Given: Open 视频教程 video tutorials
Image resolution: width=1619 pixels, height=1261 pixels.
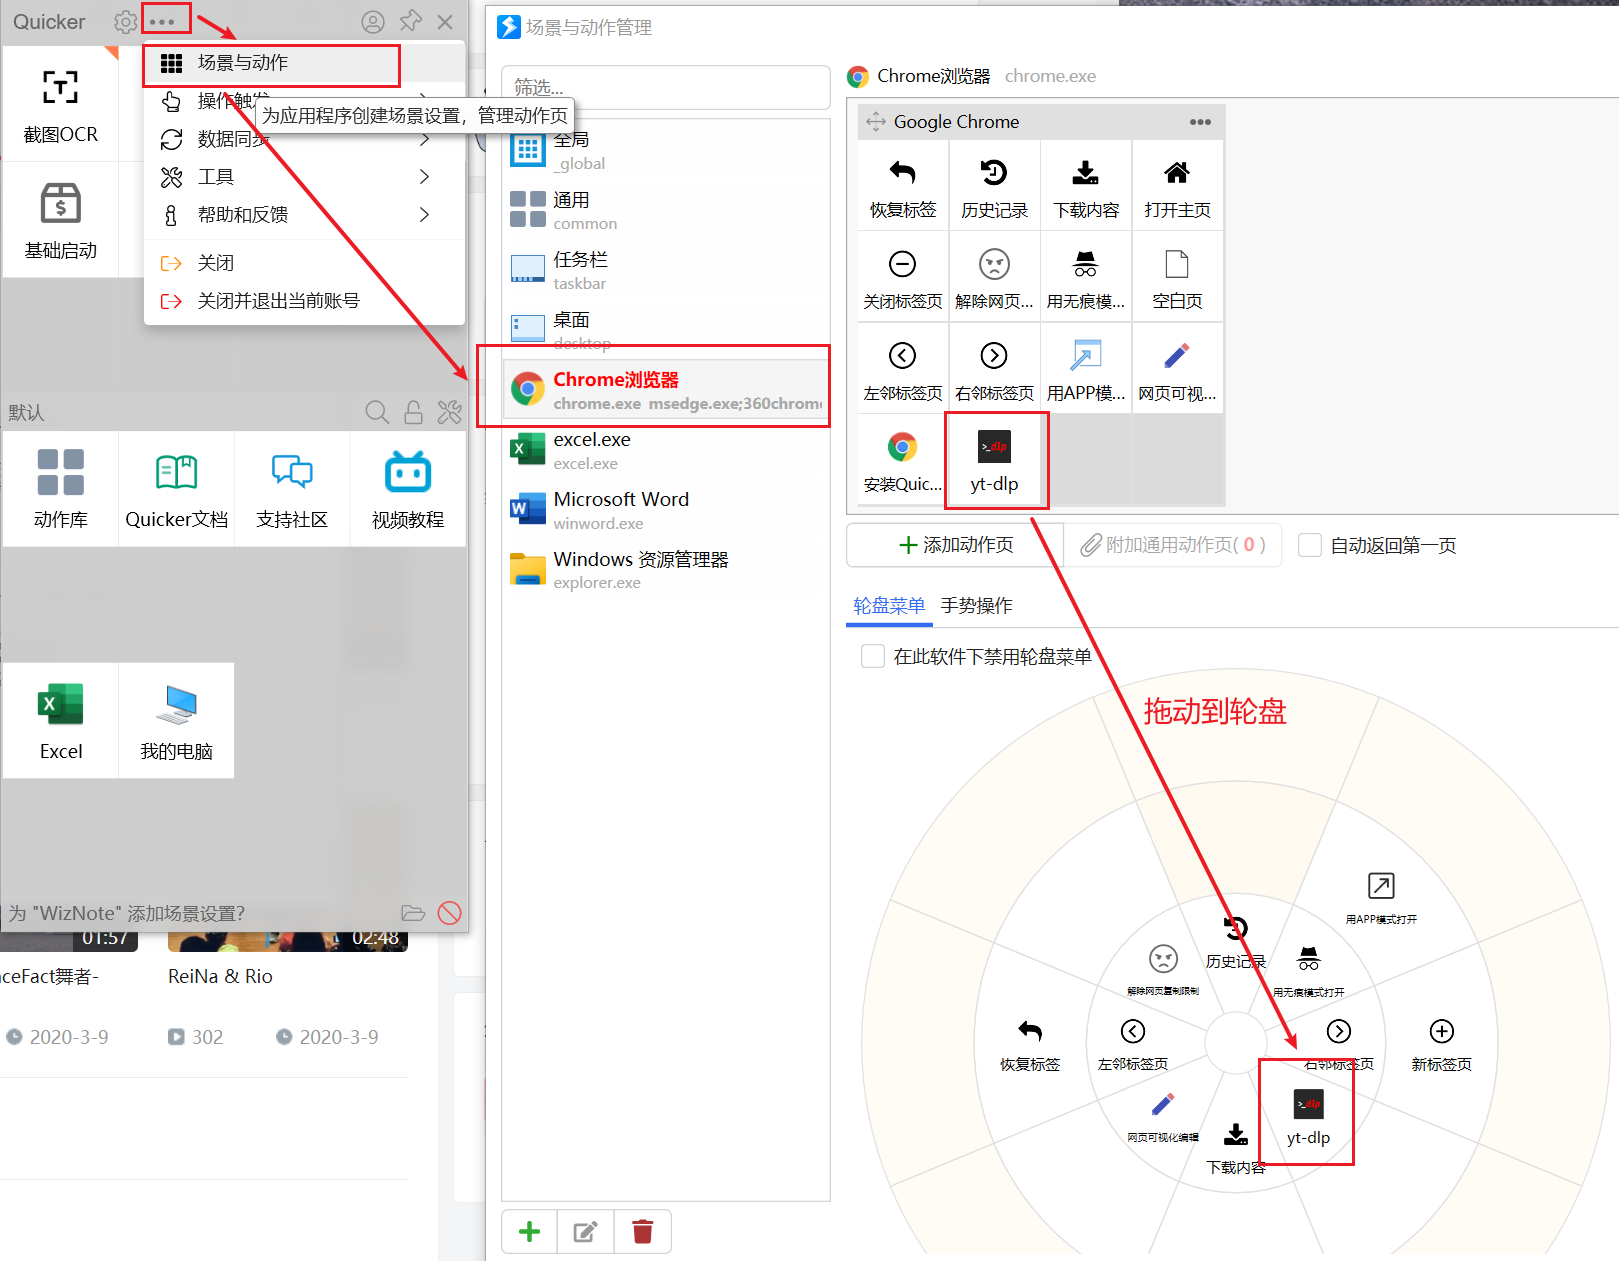Looking at the screenshot, I should (408, 489).
